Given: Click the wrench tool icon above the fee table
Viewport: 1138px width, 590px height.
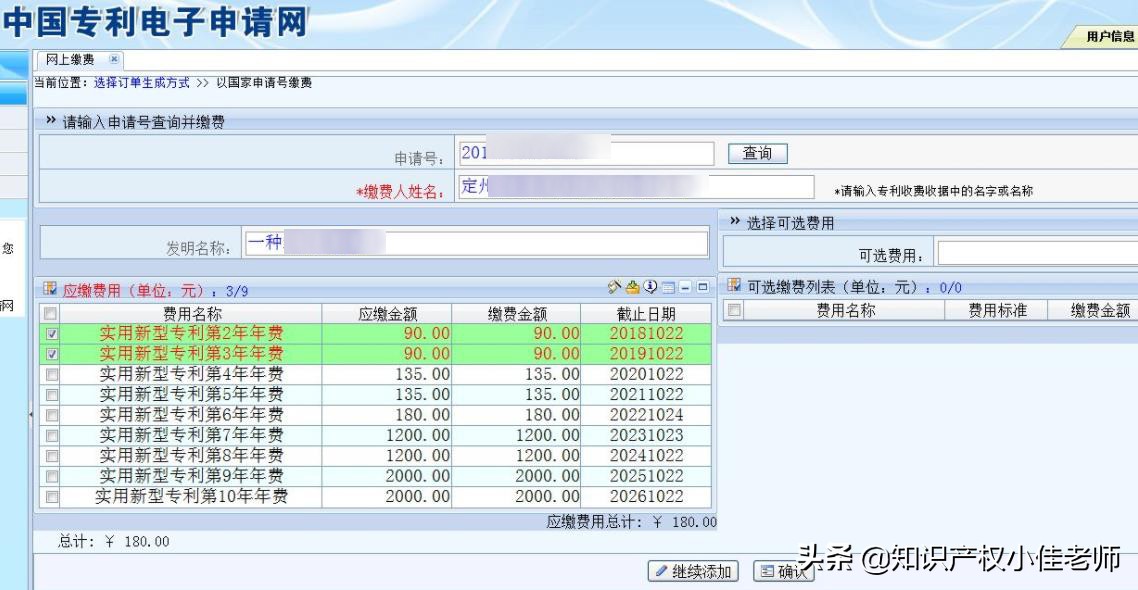Looking at the screenshot, I should (x=615, y=285).
